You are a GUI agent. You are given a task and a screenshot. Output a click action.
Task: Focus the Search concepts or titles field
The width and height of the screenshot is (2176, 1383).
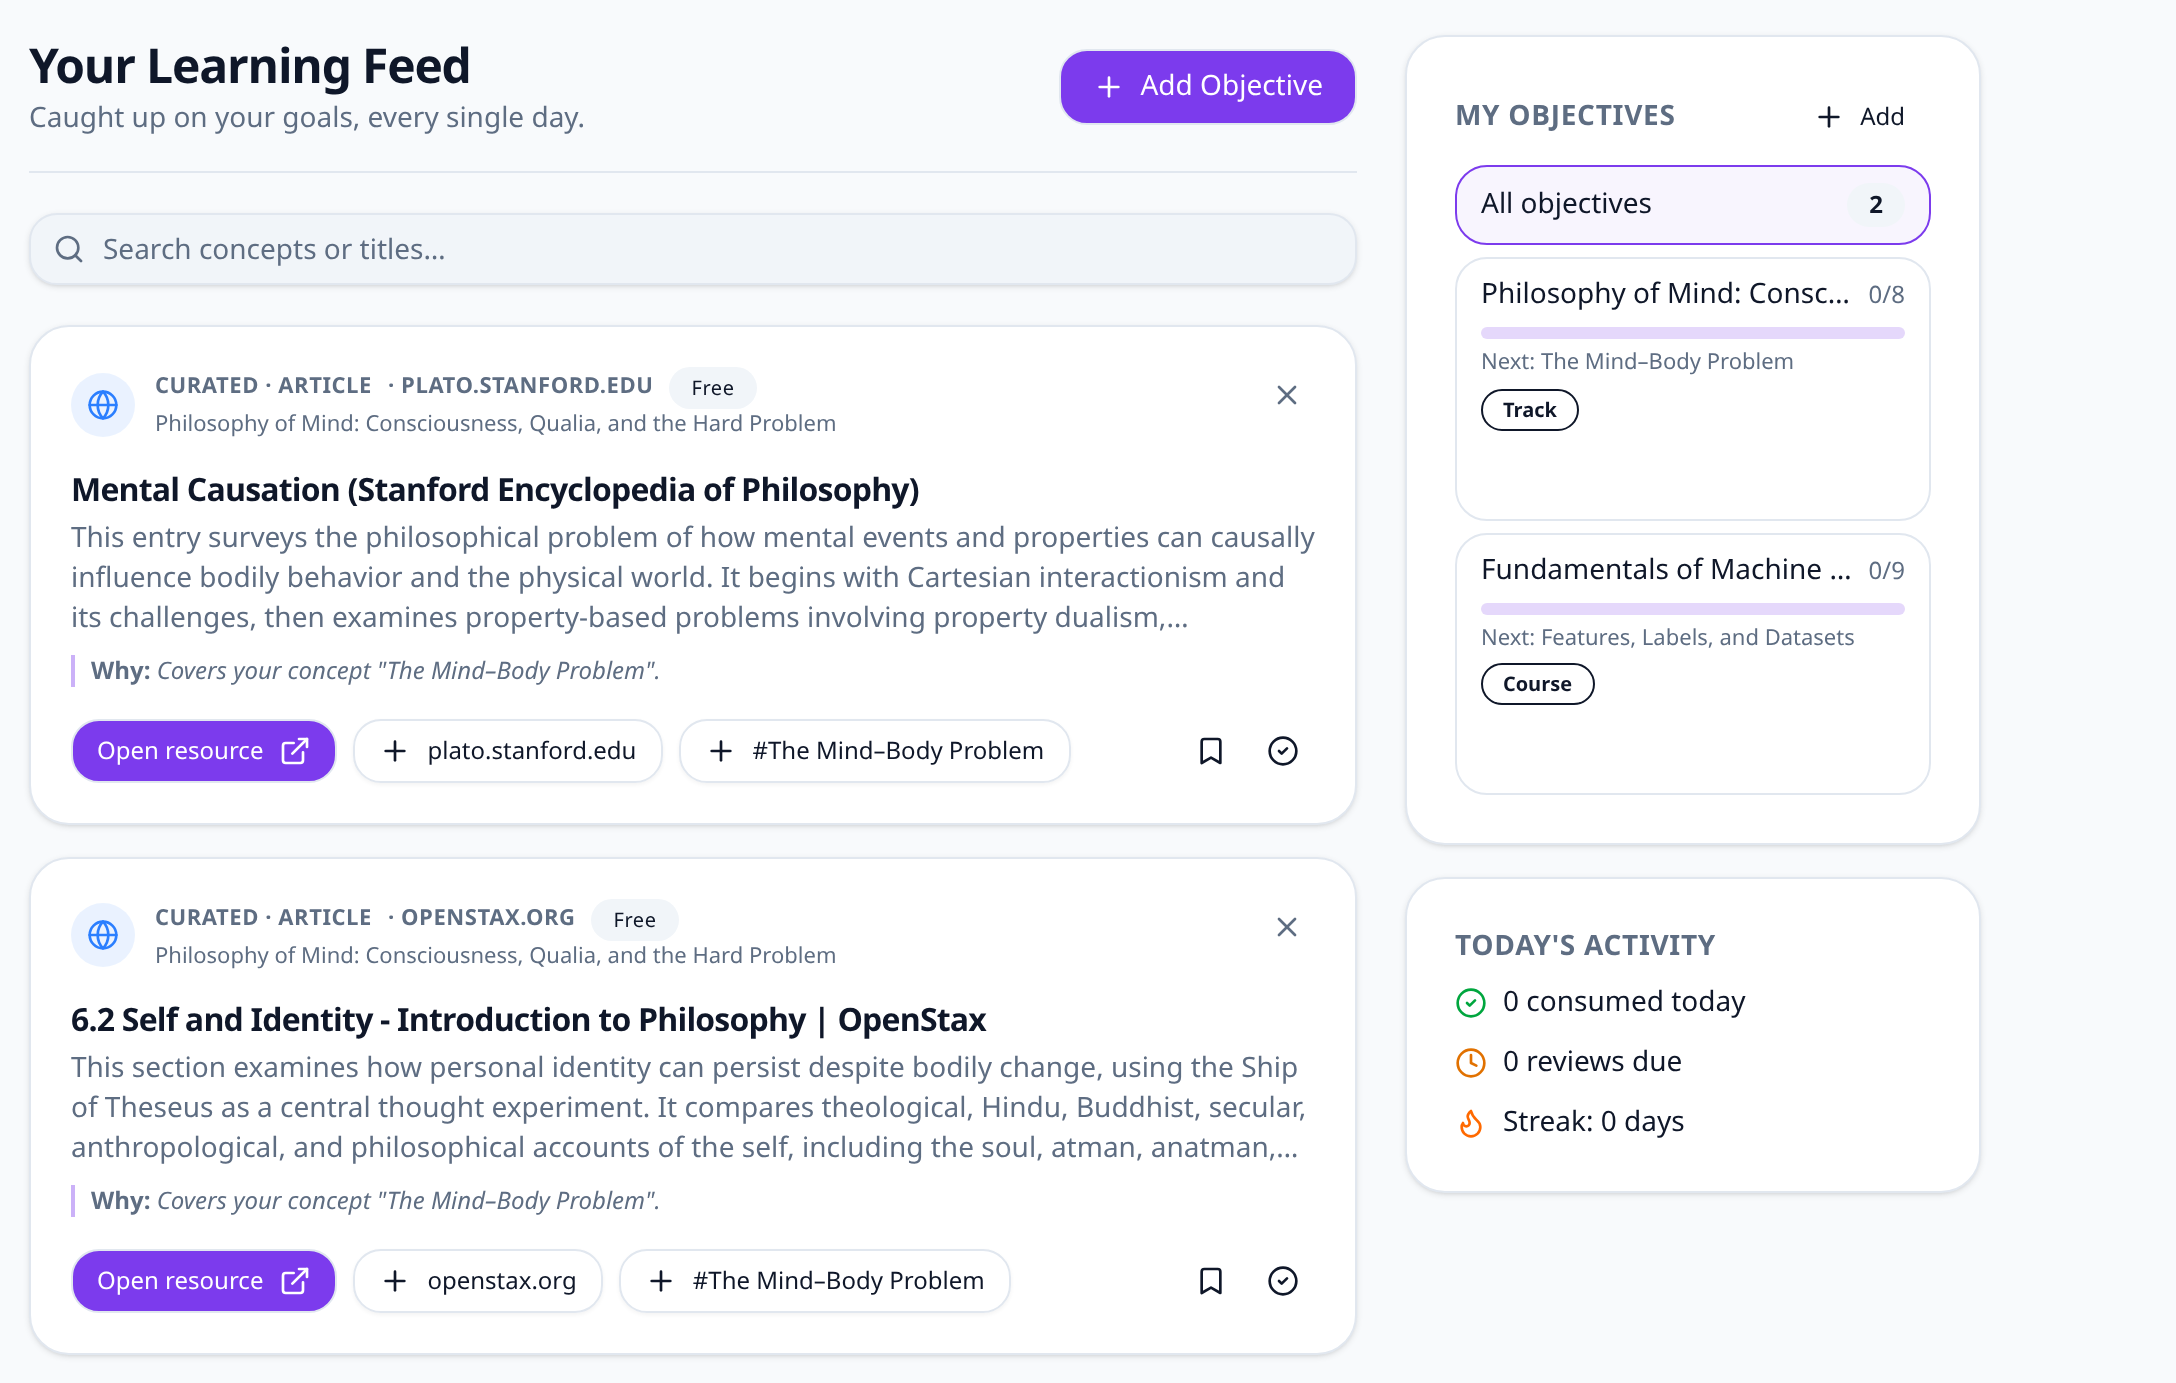[693, 249]
